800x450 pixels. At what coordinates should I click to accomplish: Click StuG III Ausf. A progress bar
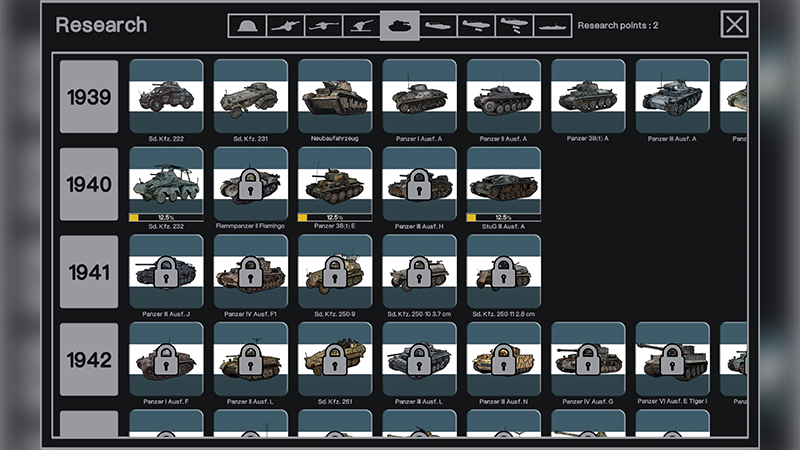coord(504,217)
